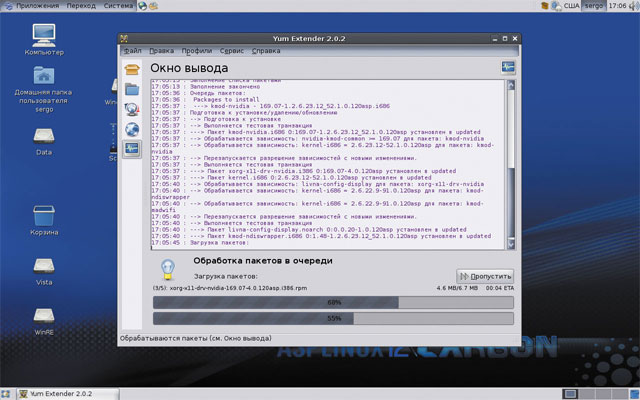The image size is (640, 400).
Task: Click show desktop button in bottom panel
Action: tap(5, 394)
